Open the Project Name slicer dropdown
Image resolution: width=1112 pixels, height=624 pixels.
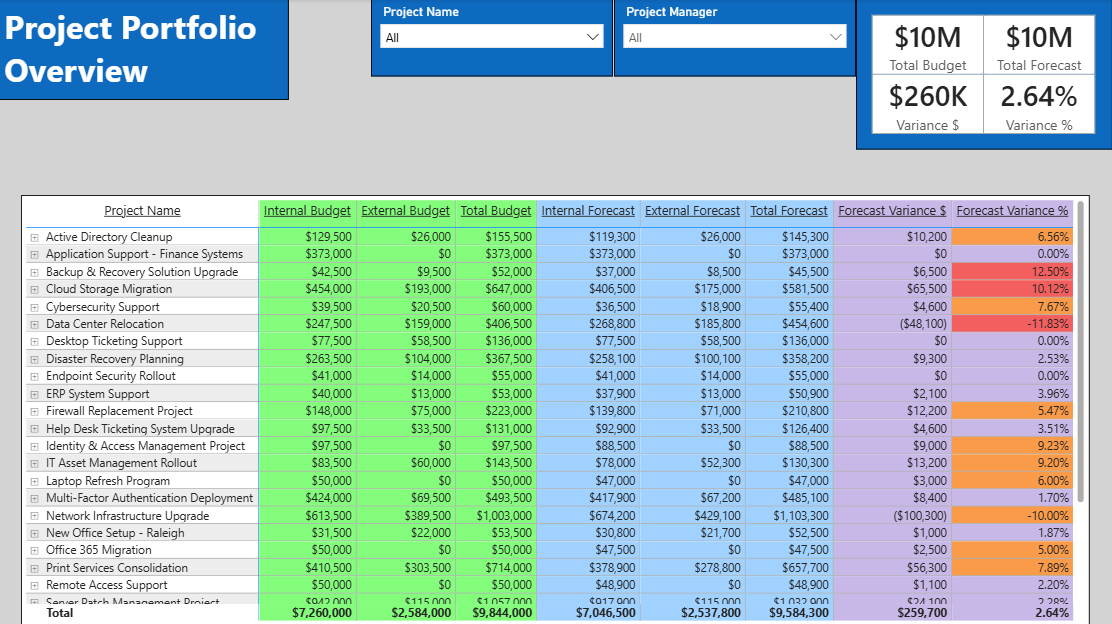pyautogui.click(x=491, y=37)
